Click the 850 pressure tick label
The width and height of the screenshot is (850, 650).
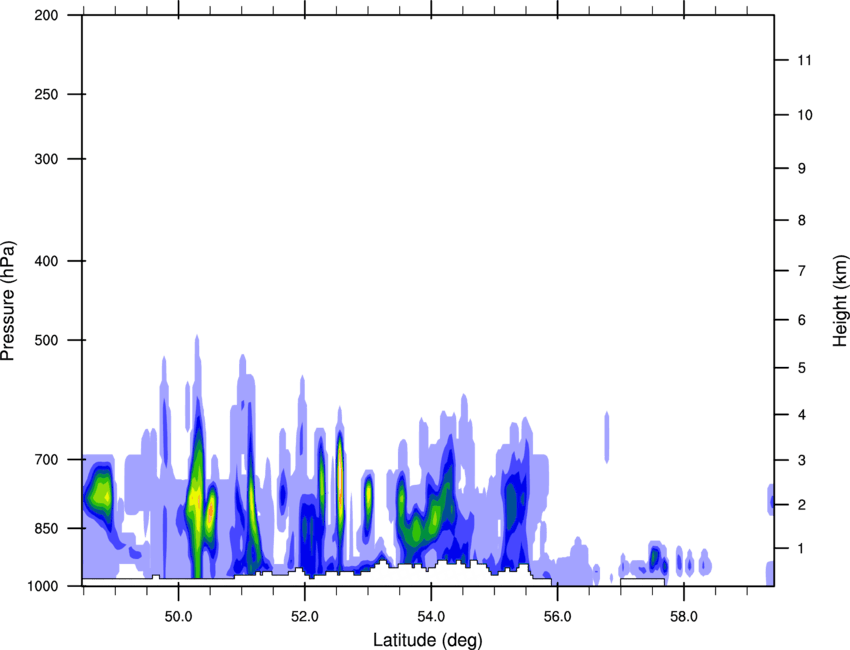click(47, 528)
